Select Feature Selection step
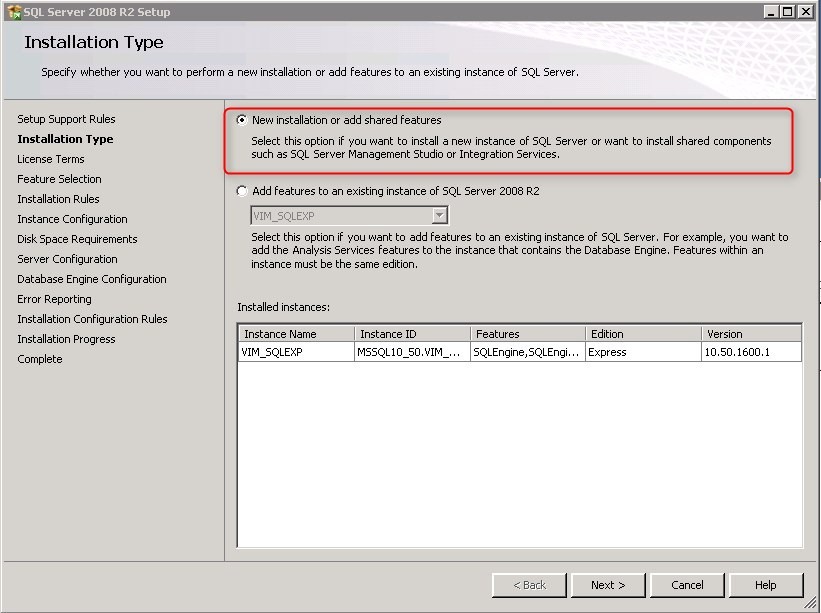 [59, 179]
